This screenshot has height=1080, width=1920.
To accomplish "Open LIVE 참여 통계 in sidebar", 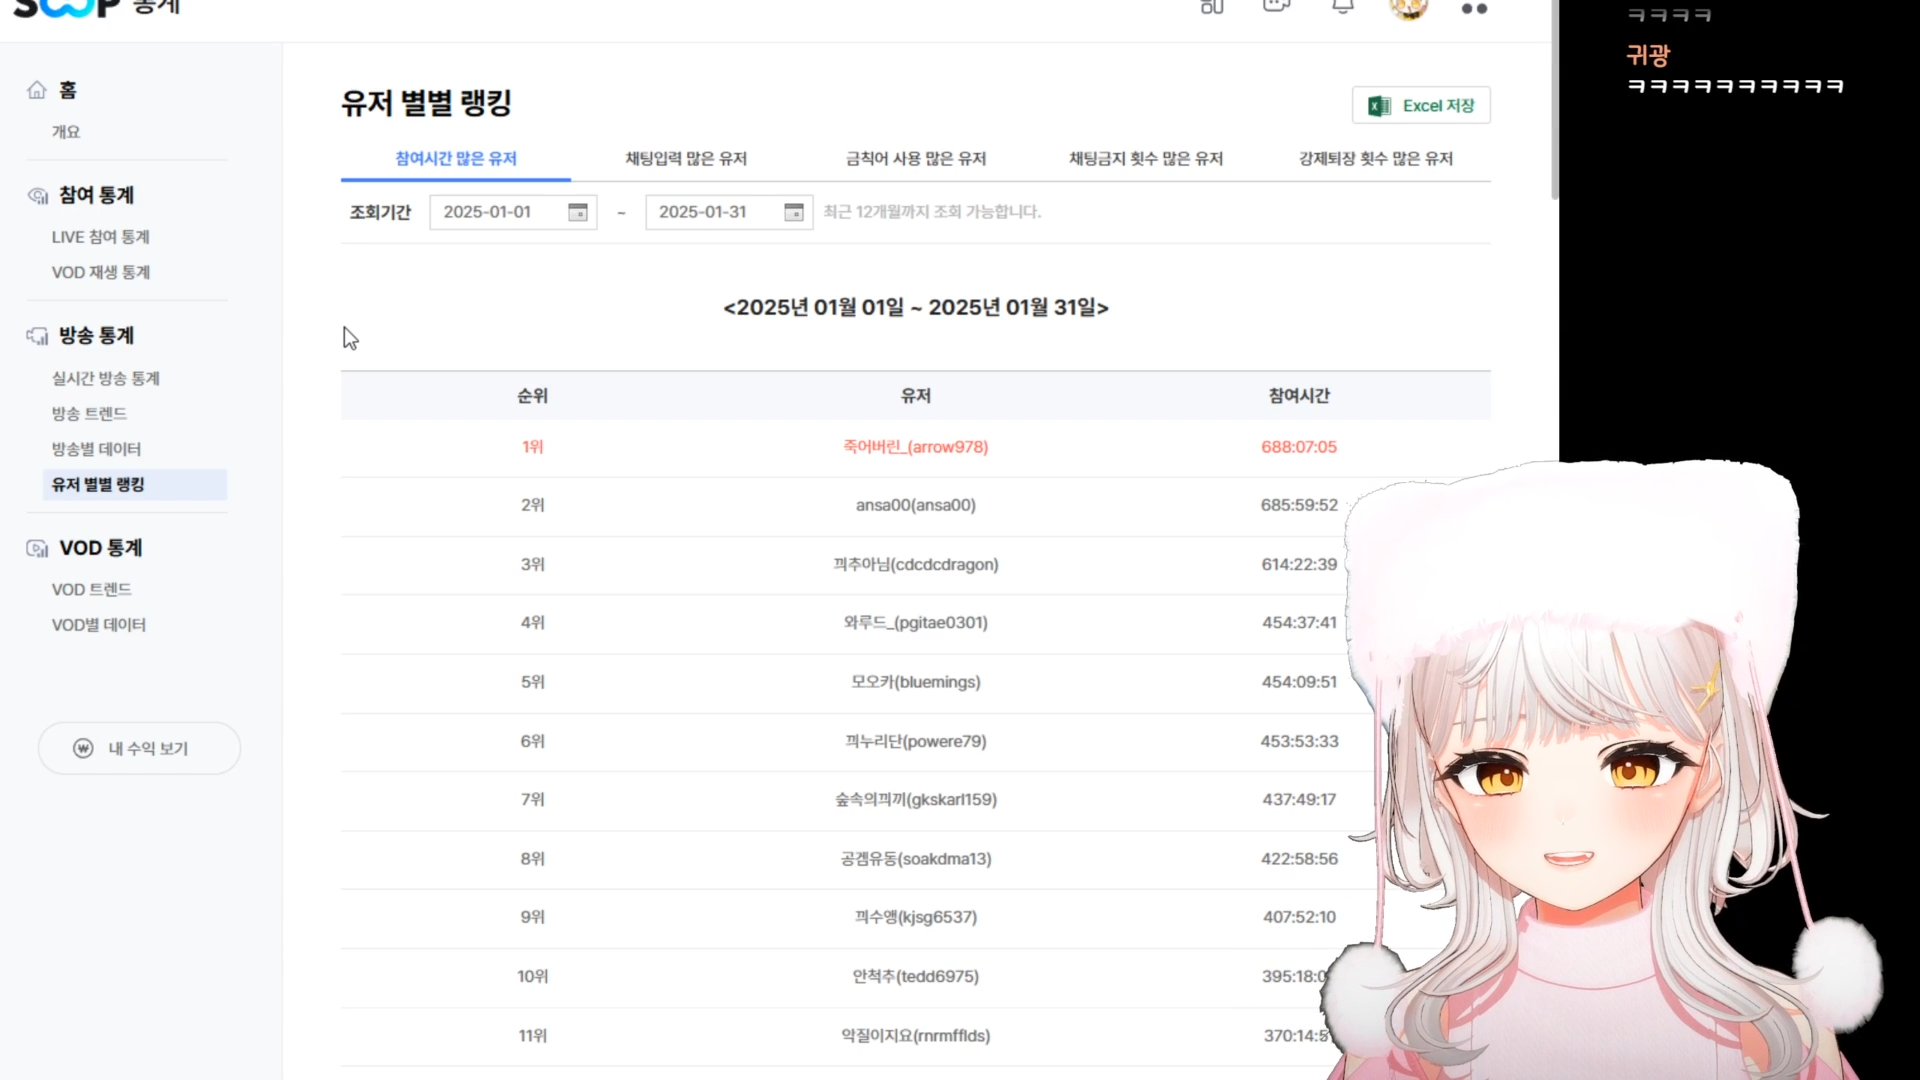I will pos(100,237).
